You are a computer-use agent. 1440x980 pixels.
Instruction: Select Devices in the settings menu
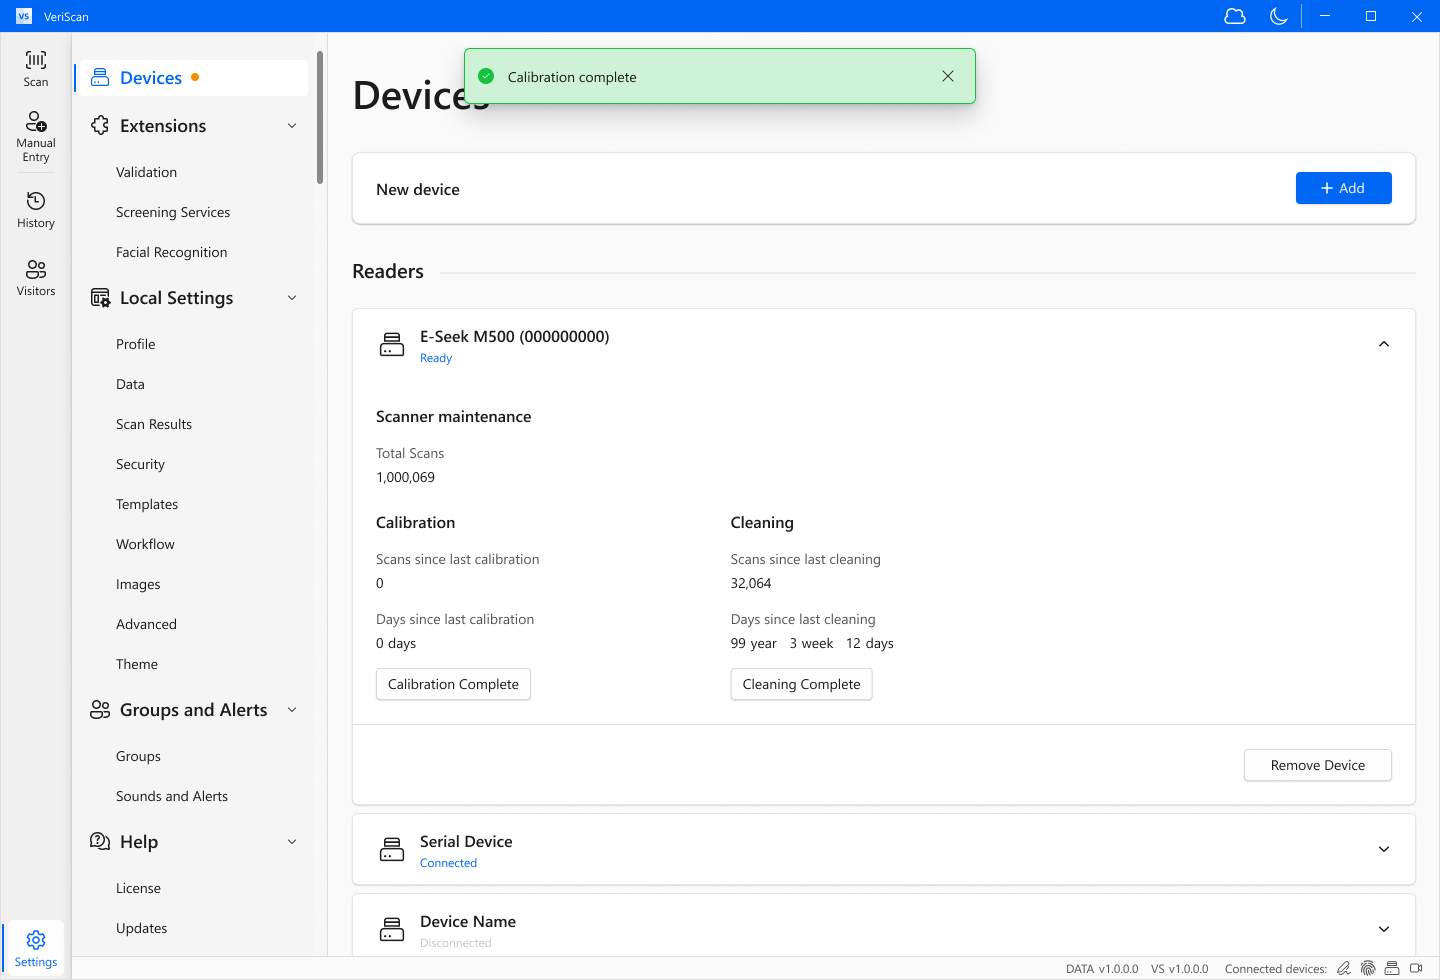click(191, 78)
